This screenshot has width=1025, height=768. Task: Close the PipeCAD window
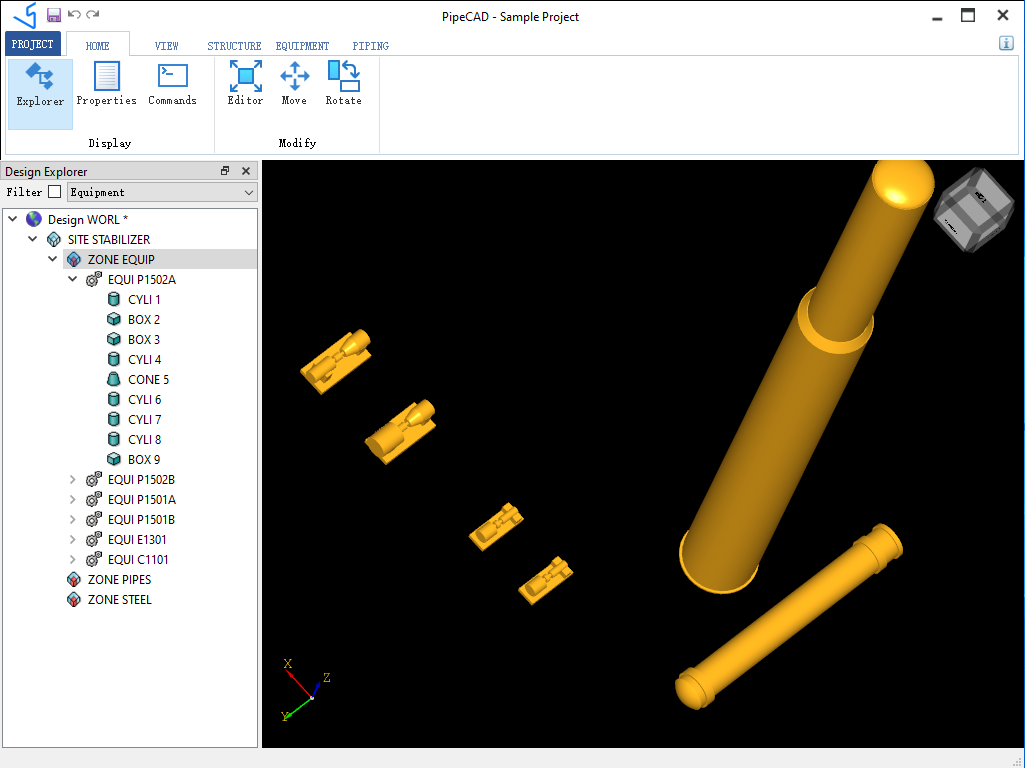pyautogui.click(x=1003, y=15)
